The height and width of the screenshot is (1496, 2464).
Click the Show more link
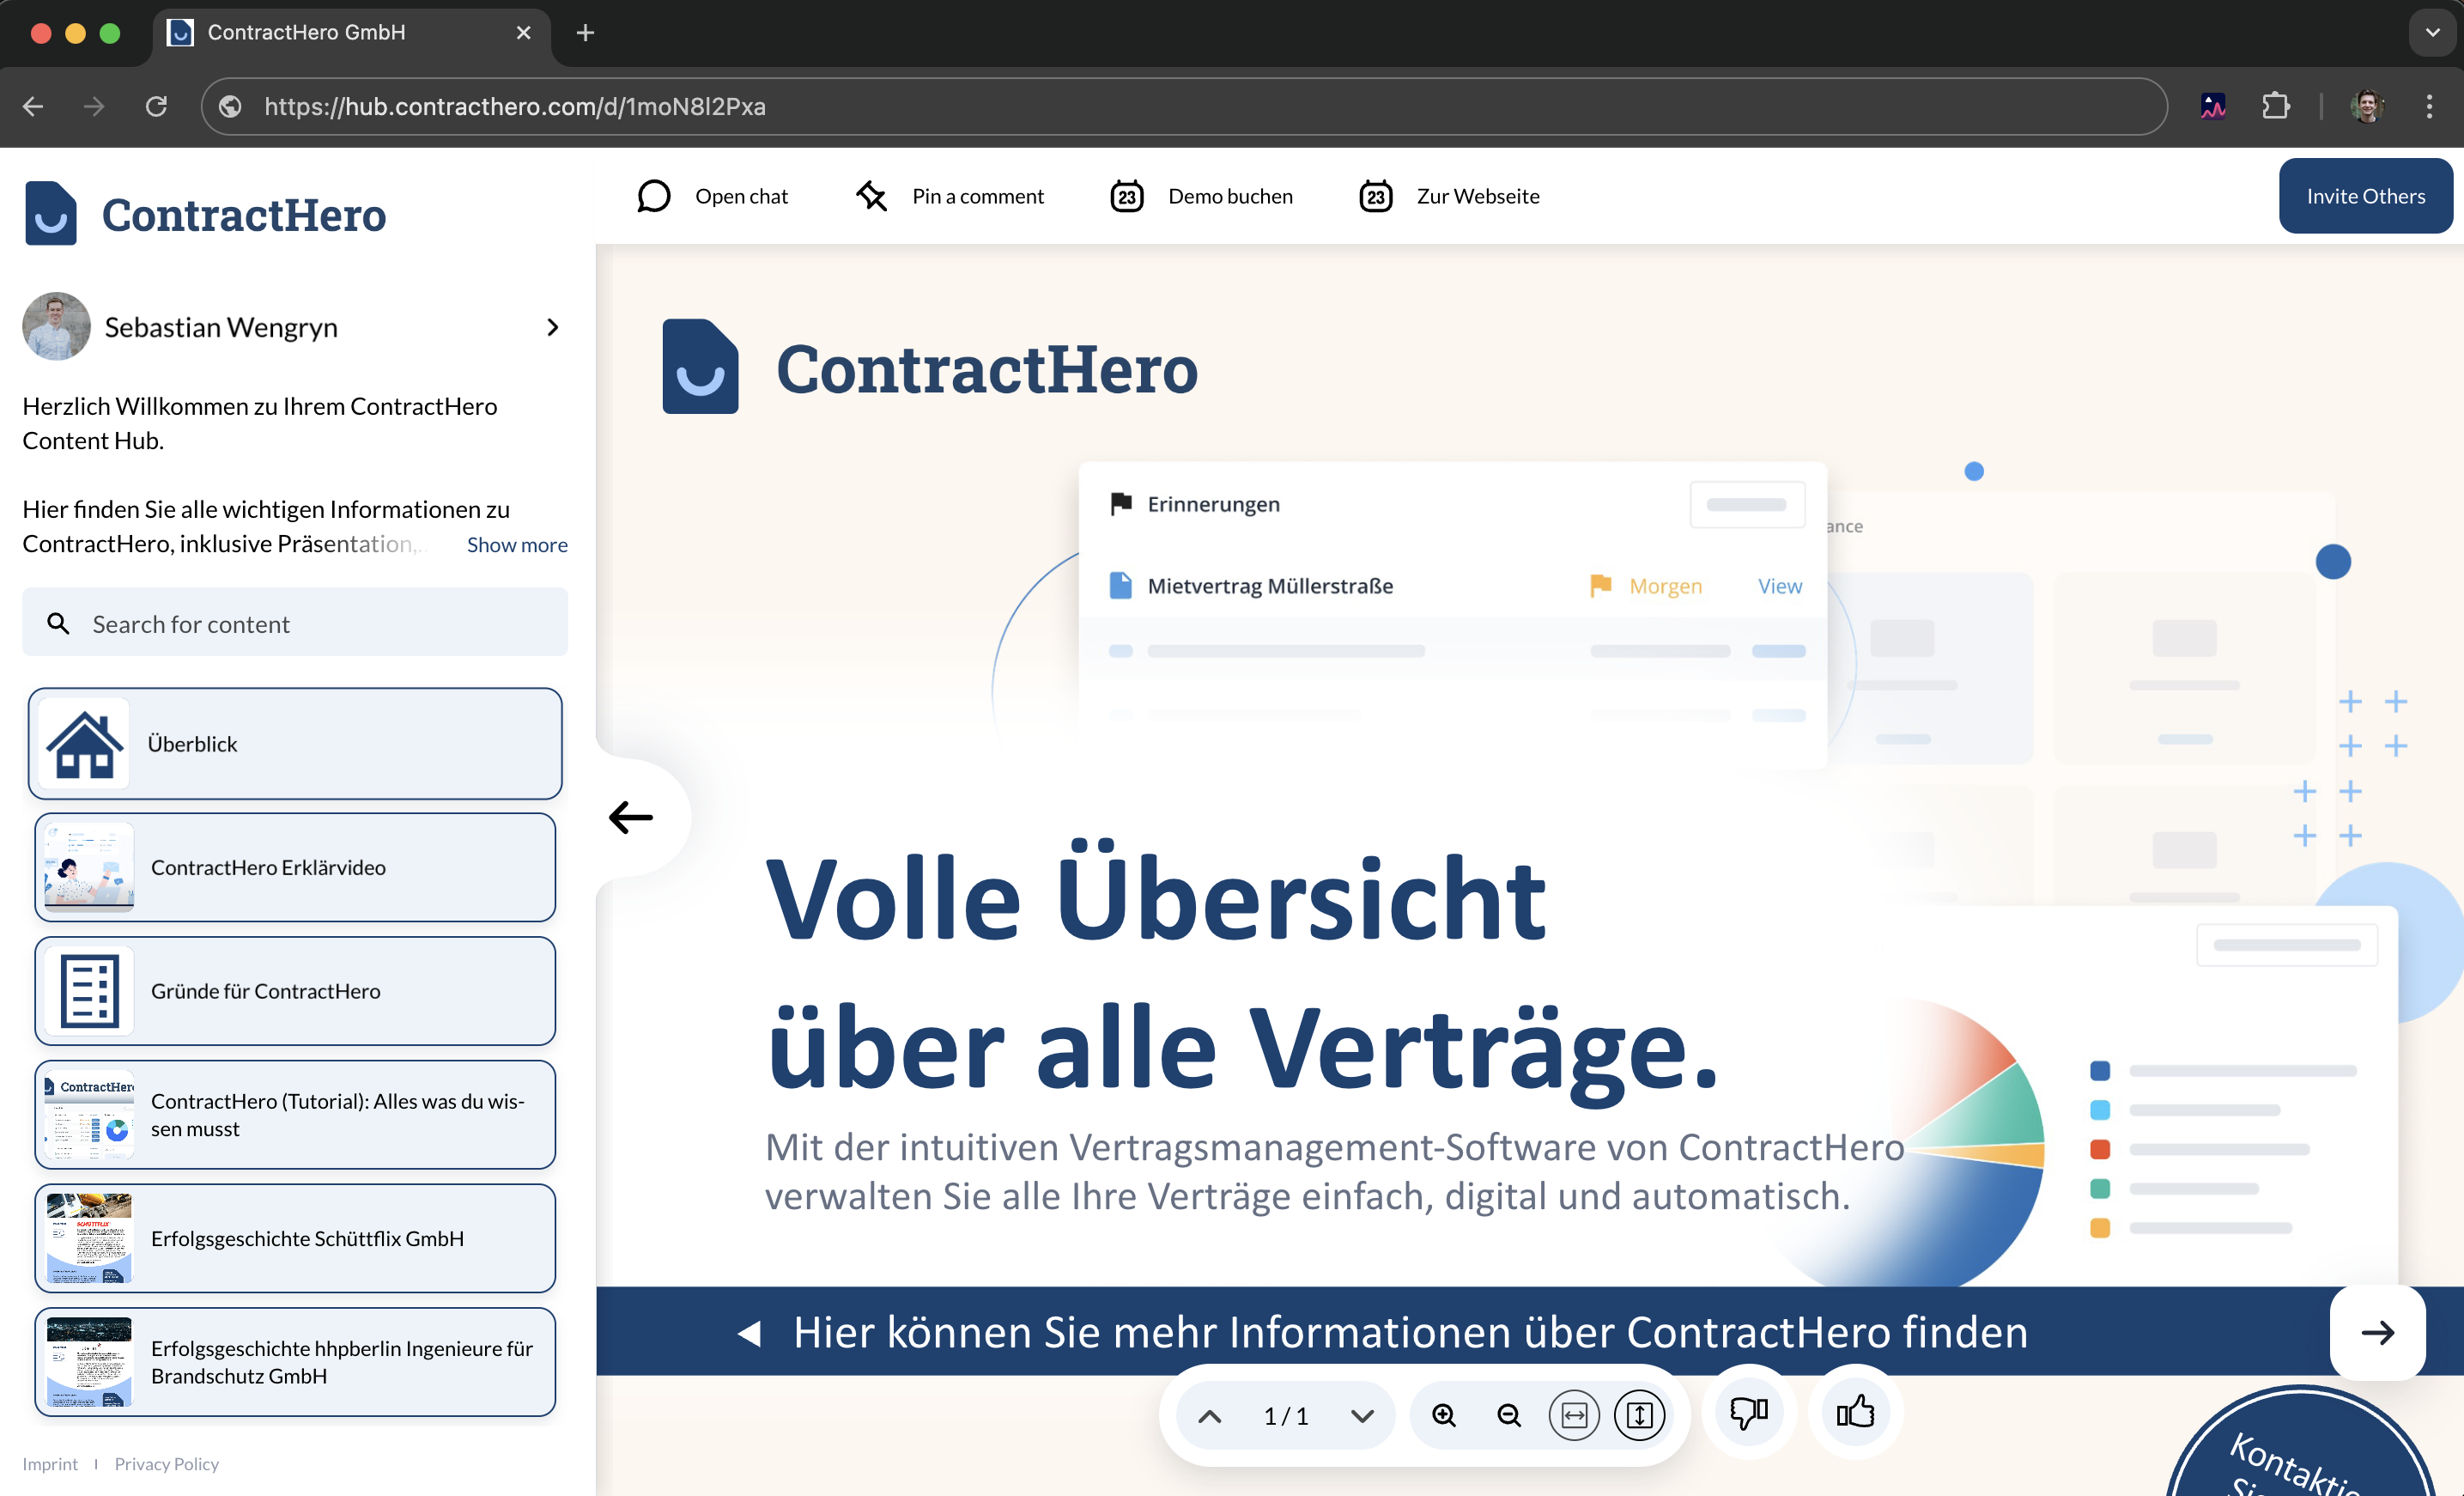pyautogui.click(x=517, y=545)
